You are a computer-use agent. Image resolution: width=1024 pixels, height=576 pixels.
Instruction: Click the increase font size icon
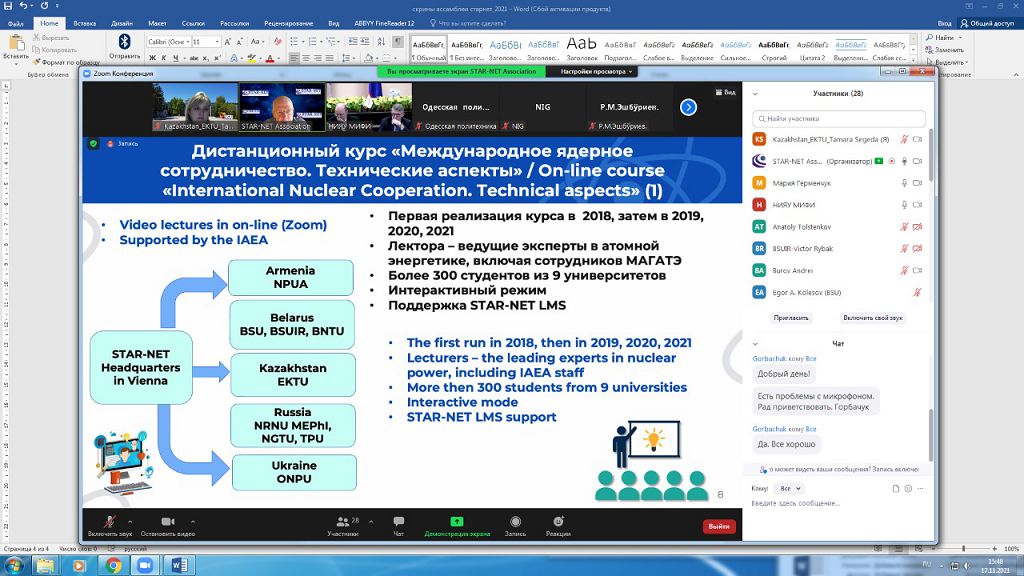[x=228, y=42]
